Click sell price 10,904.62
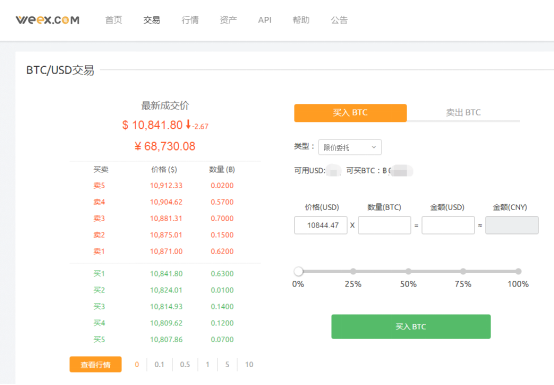The width and height of the screenshot is (554, 385). point(166,202)
